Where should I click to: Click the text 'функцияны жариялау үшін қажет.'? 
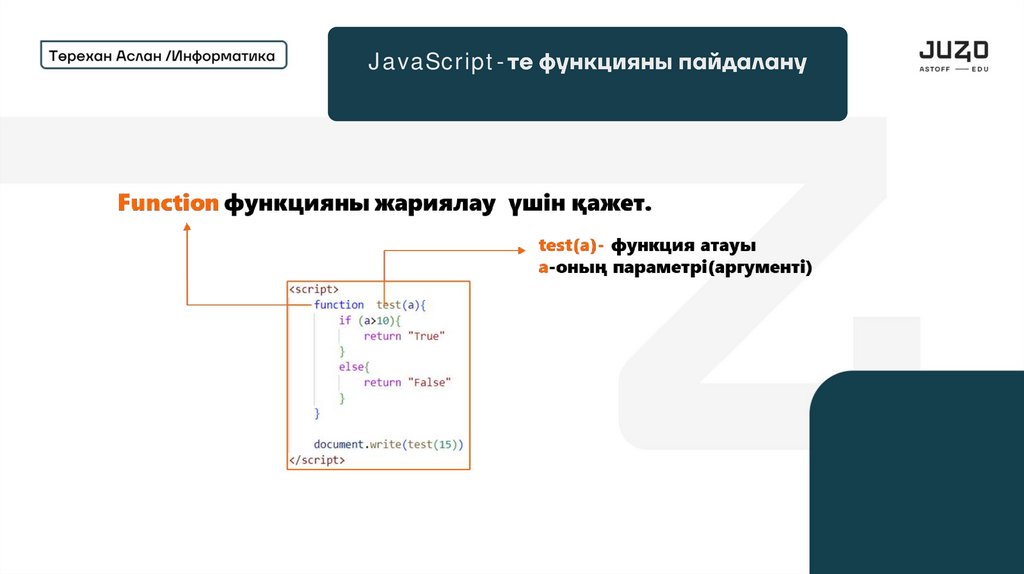point(438,204)
